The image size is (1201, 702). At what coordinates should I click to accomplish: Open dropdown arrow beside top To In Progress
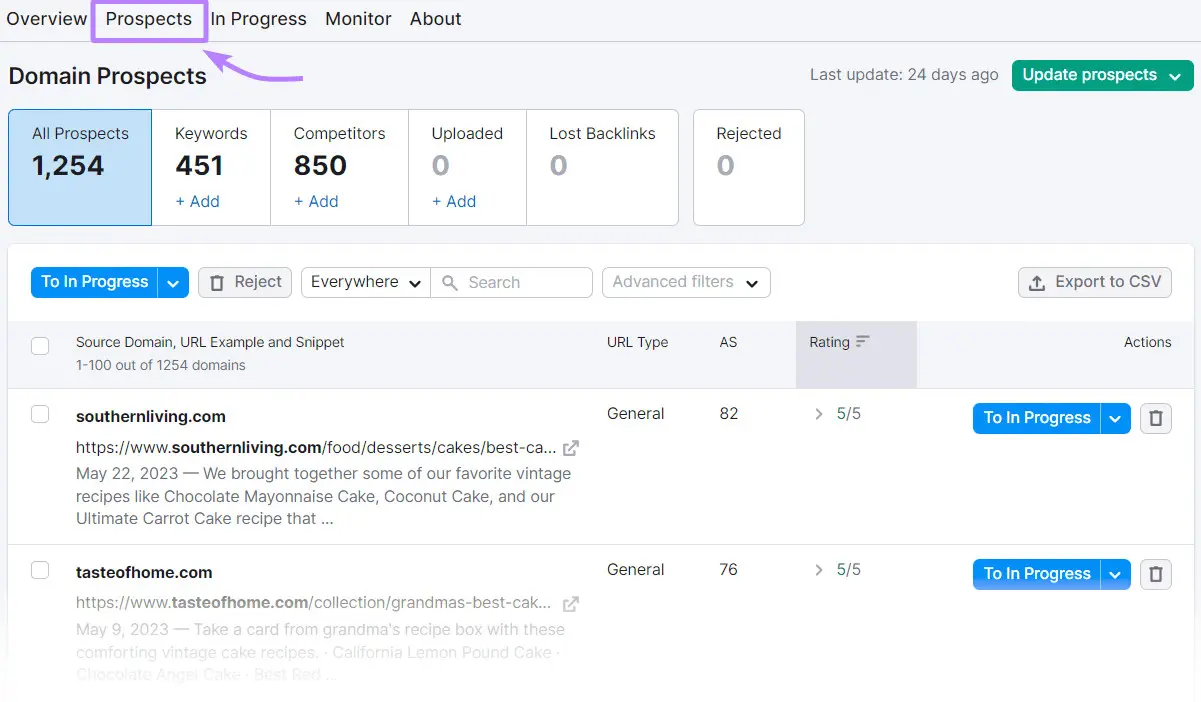tap(173, 283)
